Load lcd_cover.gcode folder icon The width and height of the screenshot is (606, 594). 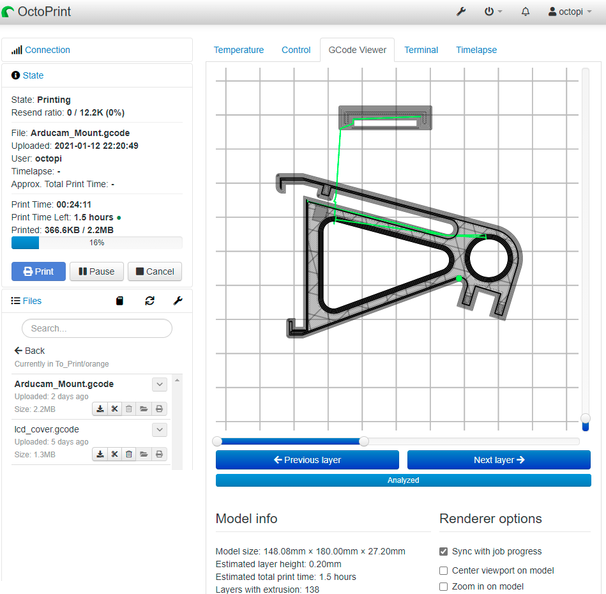click(144, 454)
